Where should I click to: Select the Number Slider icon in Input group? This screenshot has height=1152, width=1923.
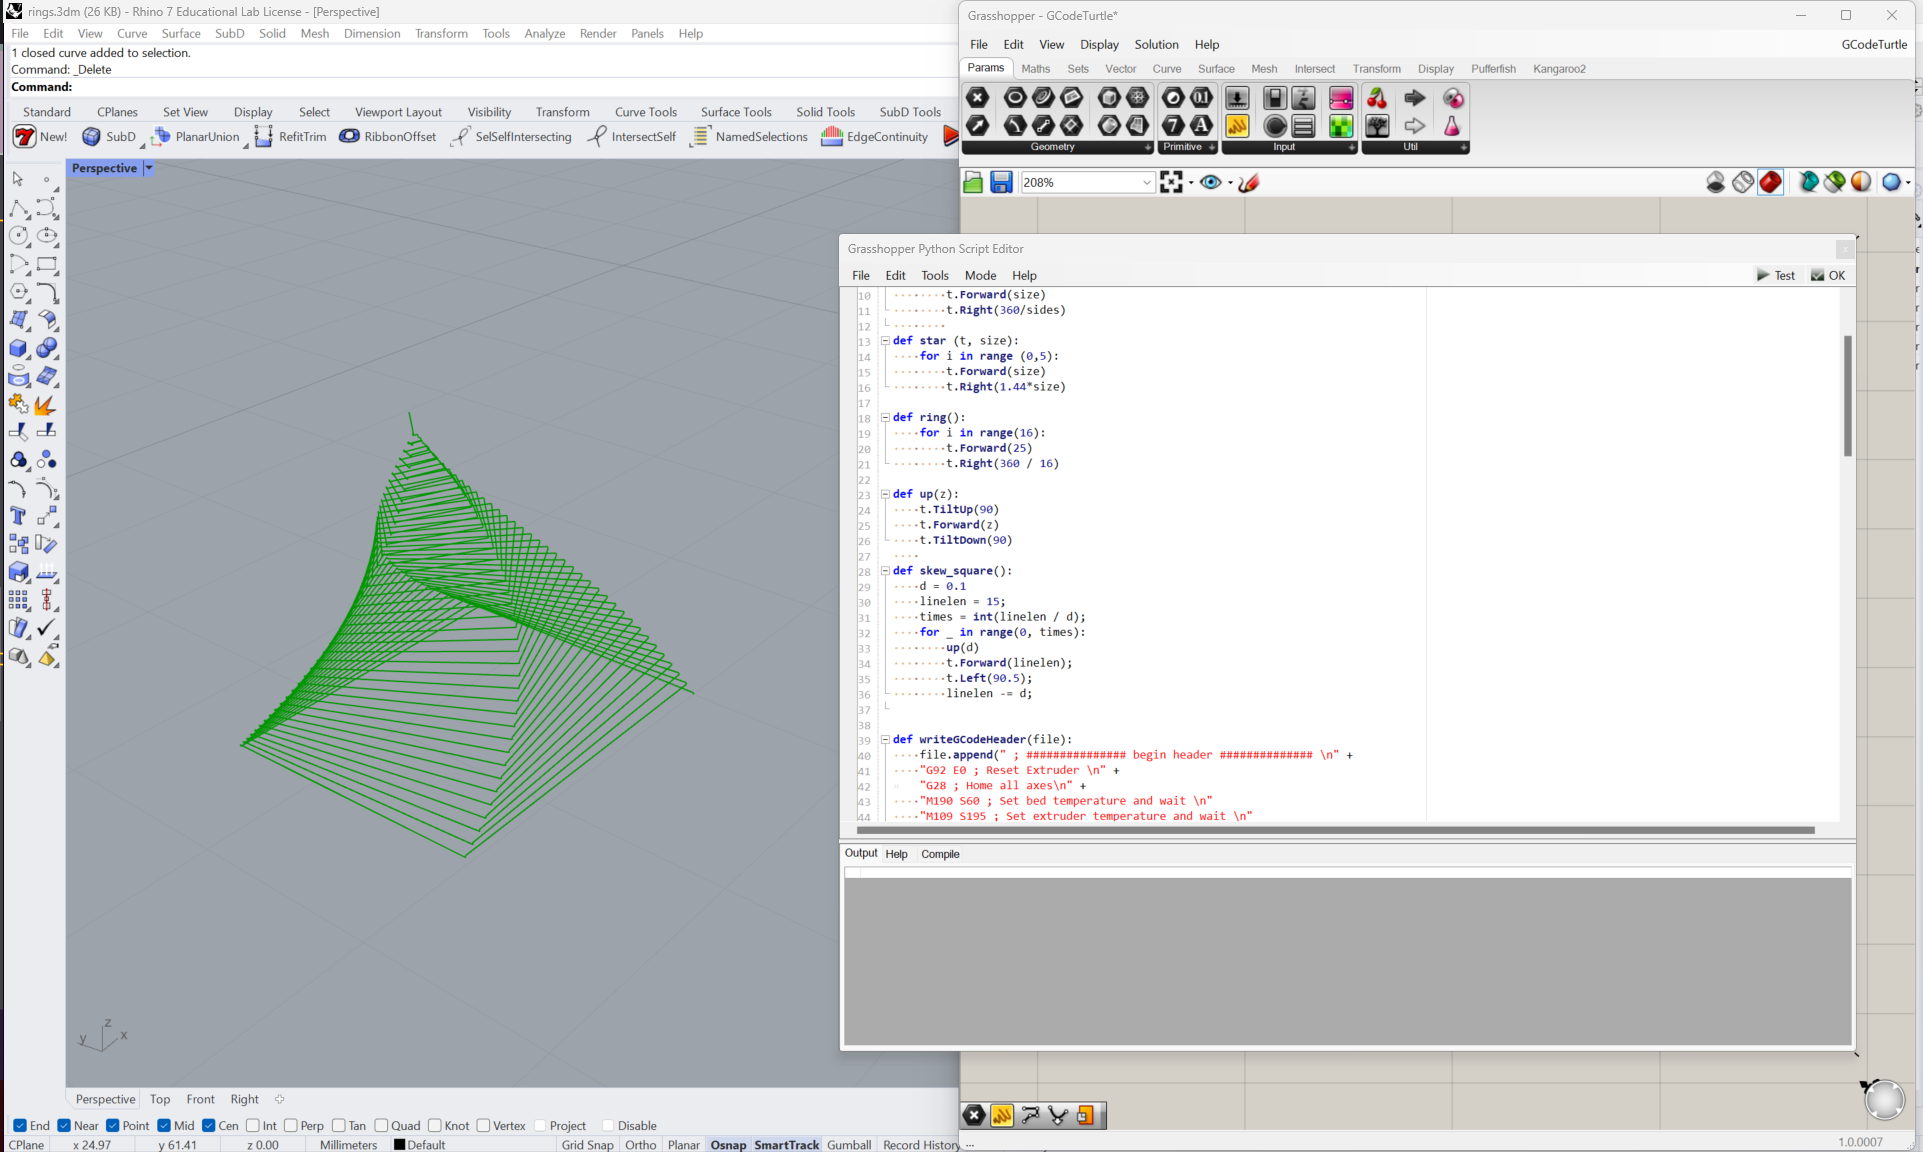(1237, 98)
